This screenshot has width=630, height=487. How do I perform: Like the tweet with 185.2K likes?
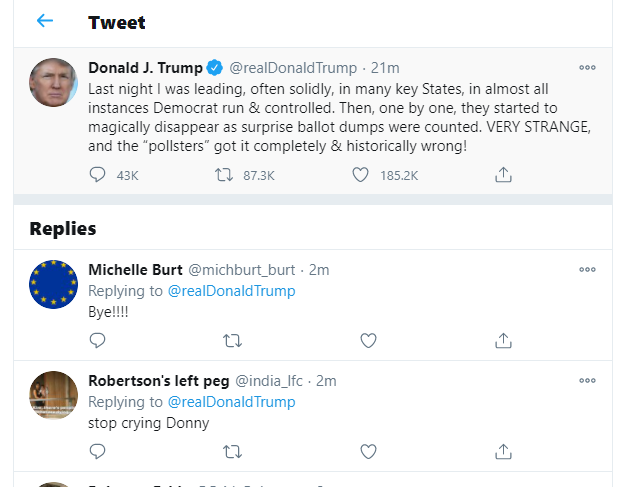(360, 175)
